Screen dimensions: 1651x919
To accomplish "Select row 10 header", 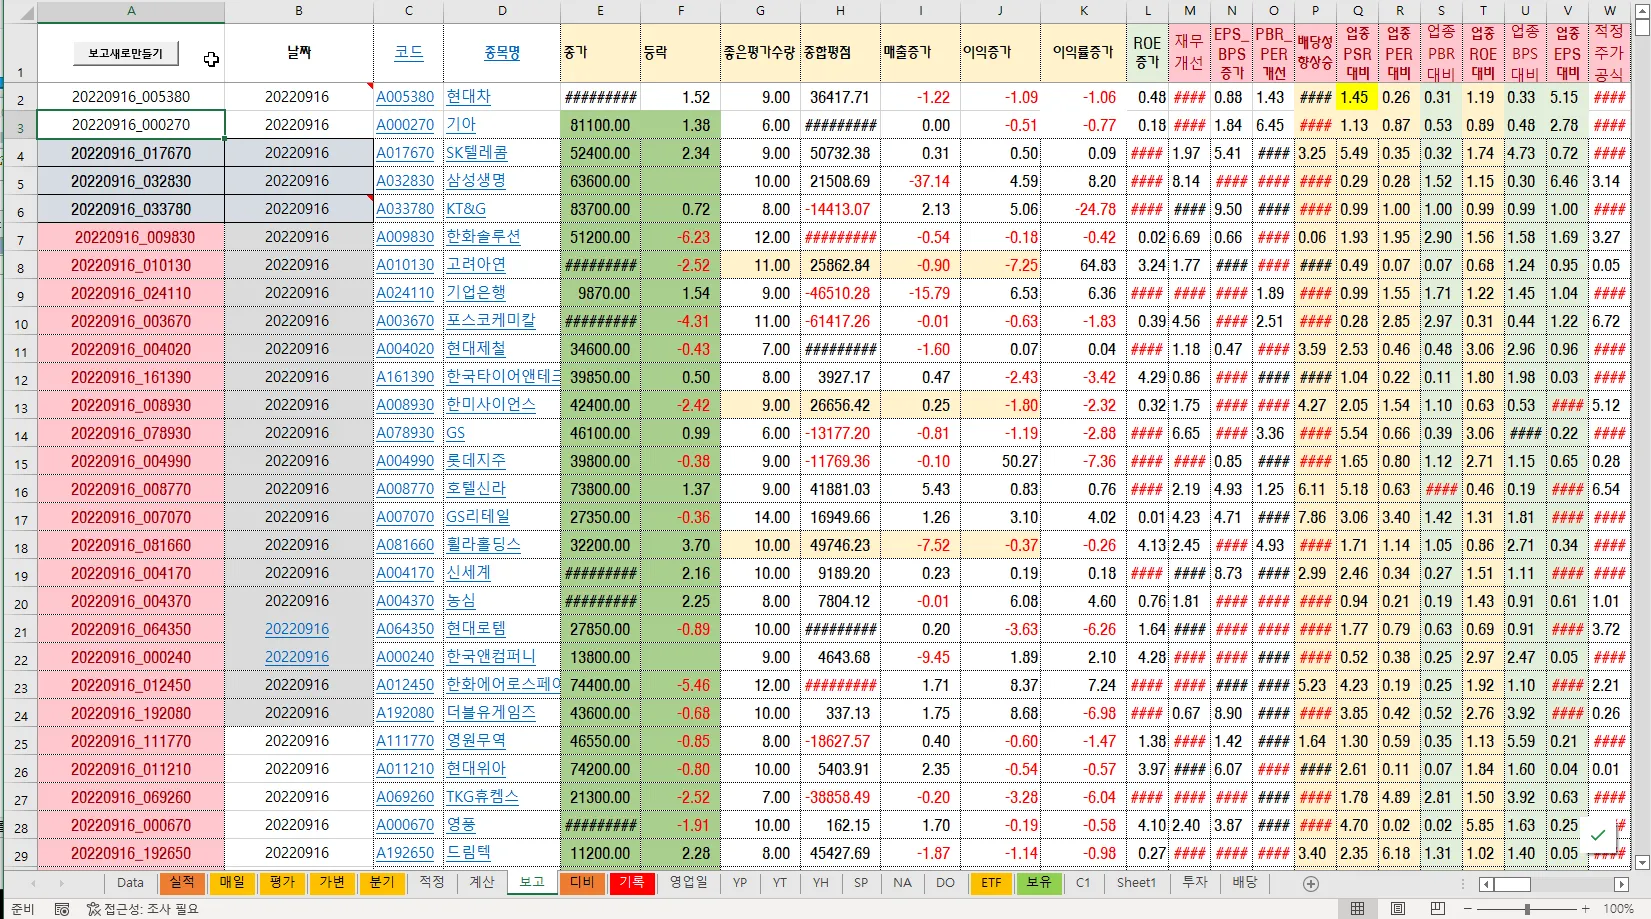I will click(x=19, y=322).
